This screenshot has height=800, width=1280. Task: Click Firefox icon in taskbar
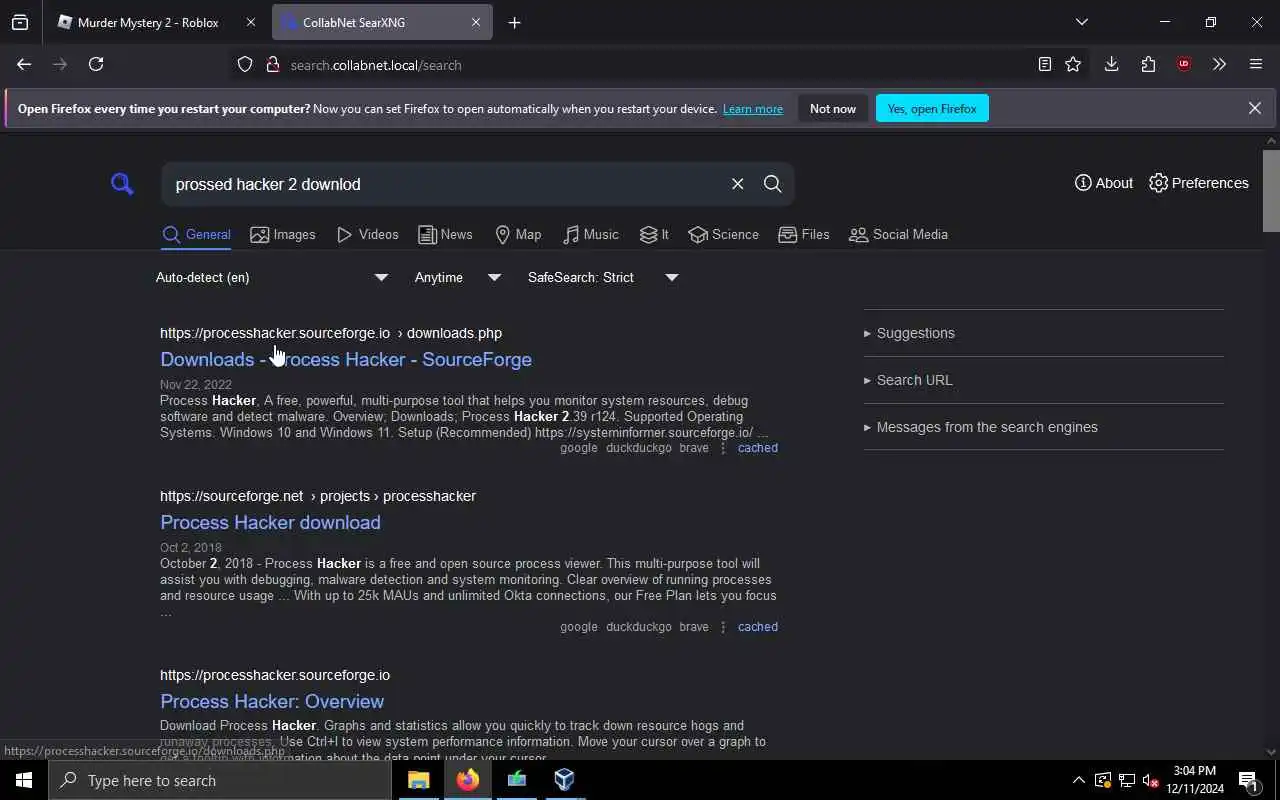point(468,780)
